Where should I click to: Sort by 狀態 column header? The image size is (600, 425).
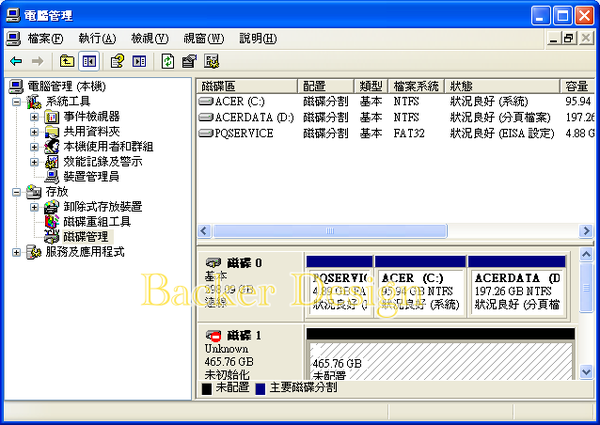(x=502, y=86)
